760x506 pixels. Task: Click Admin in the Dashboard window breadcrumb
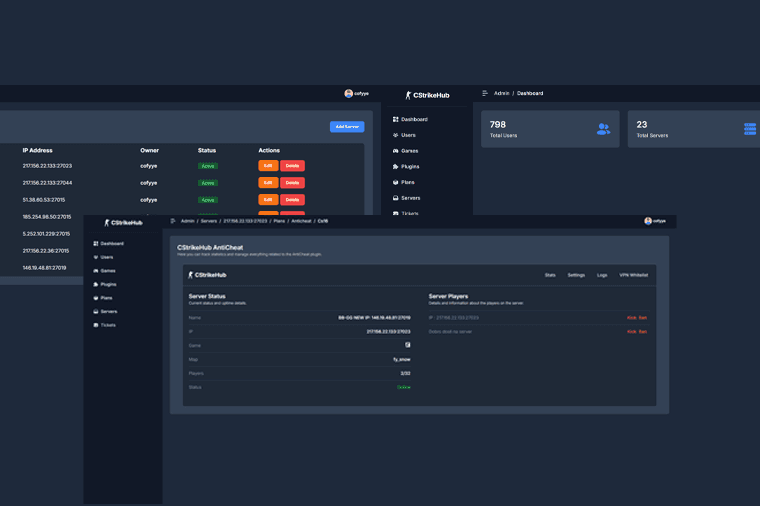coord(502,93)
